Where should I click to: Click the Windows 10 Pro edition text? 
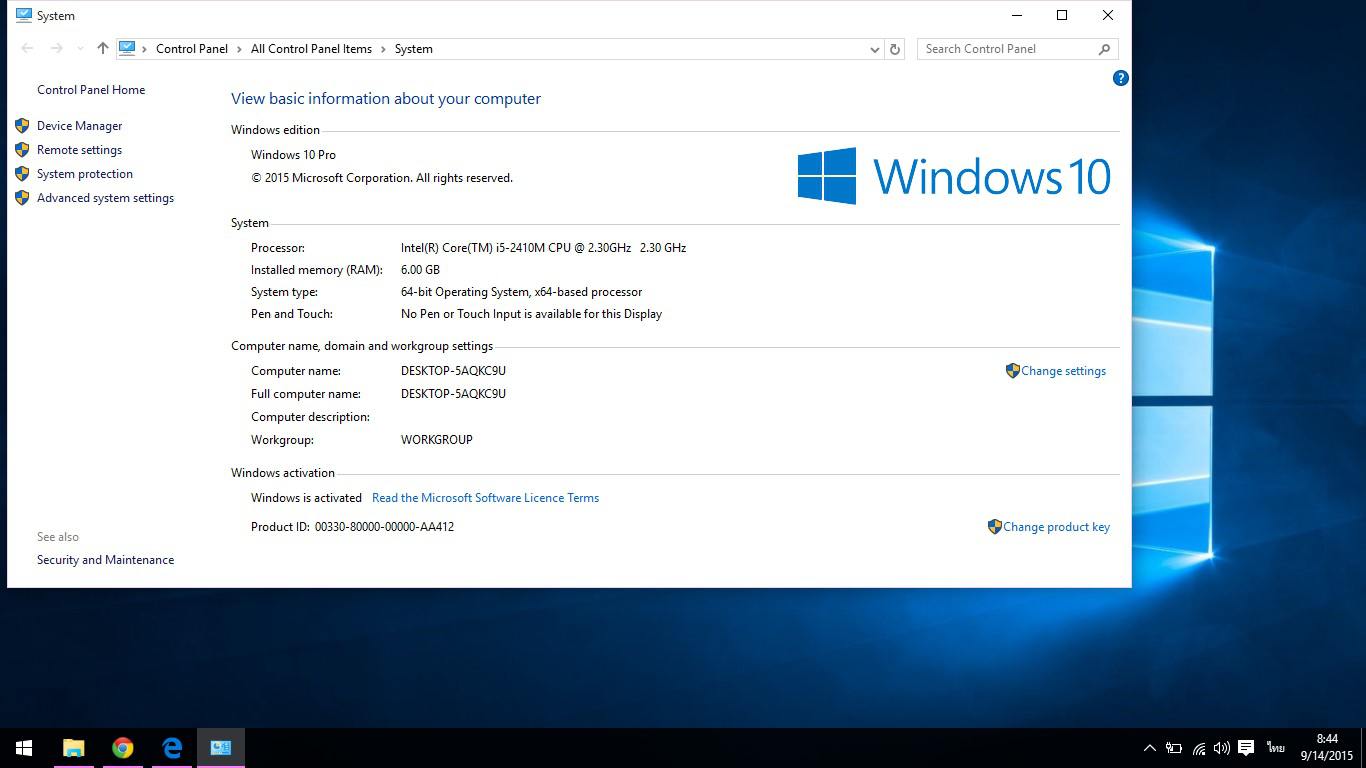293,155
